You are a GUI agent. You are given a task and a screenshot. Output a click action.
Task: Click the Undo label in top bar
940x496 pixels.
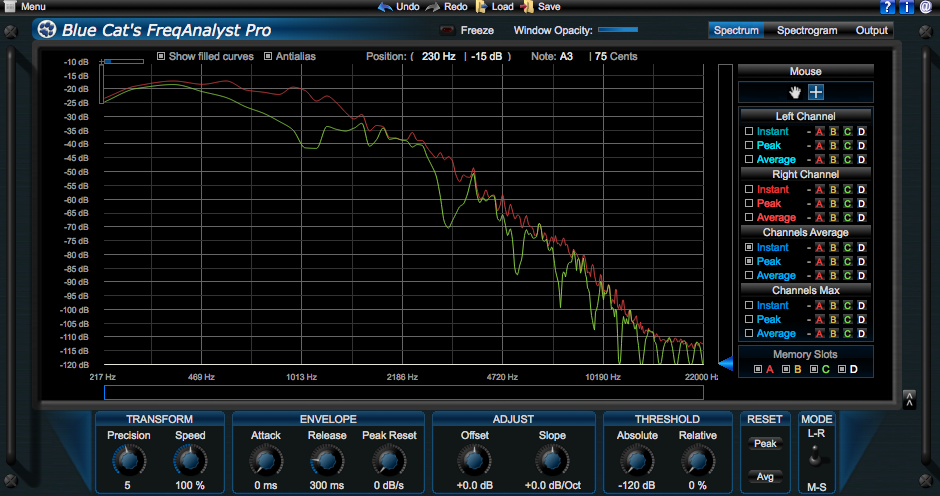coord(408,7)
